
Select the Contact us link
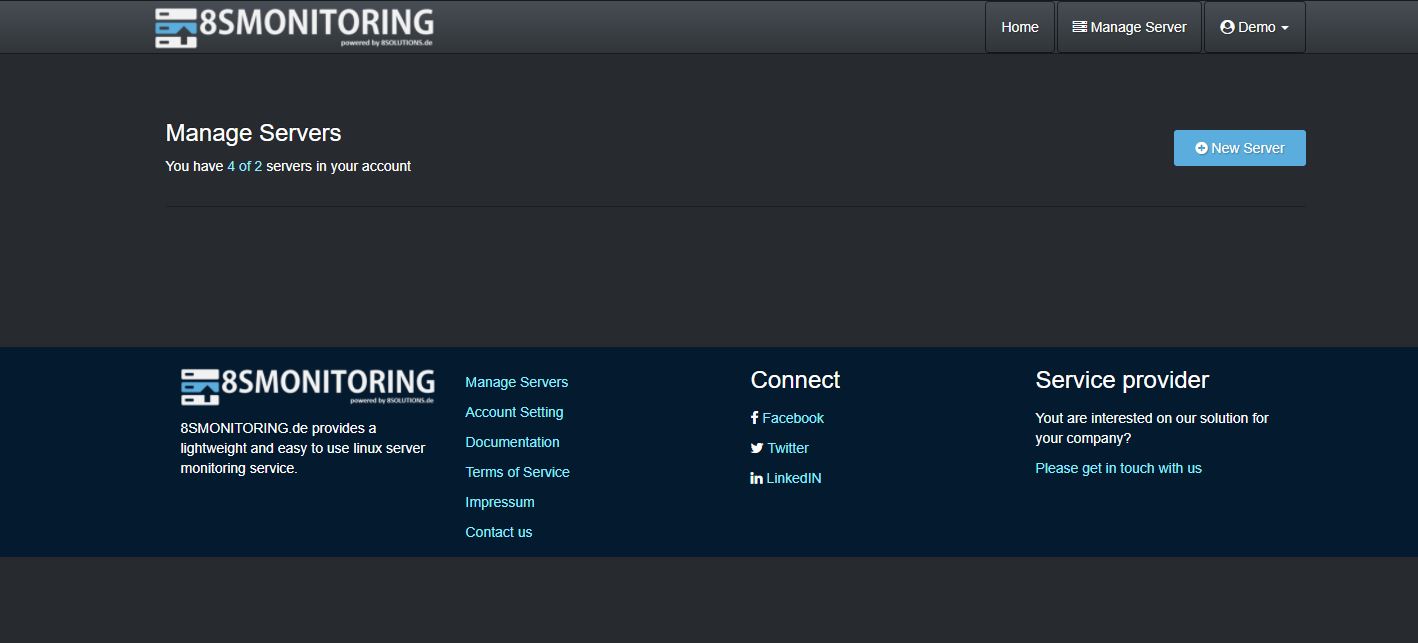[498, 532]
